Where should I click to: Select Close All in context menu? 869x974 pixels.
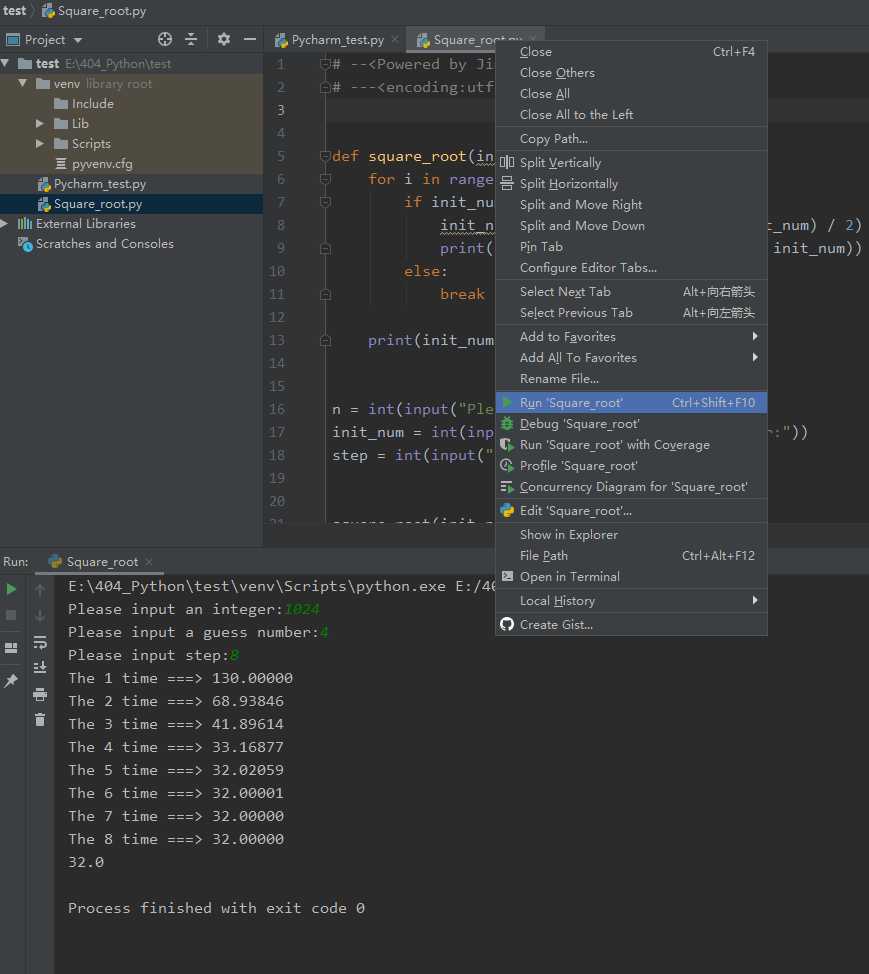pos(631,94)
